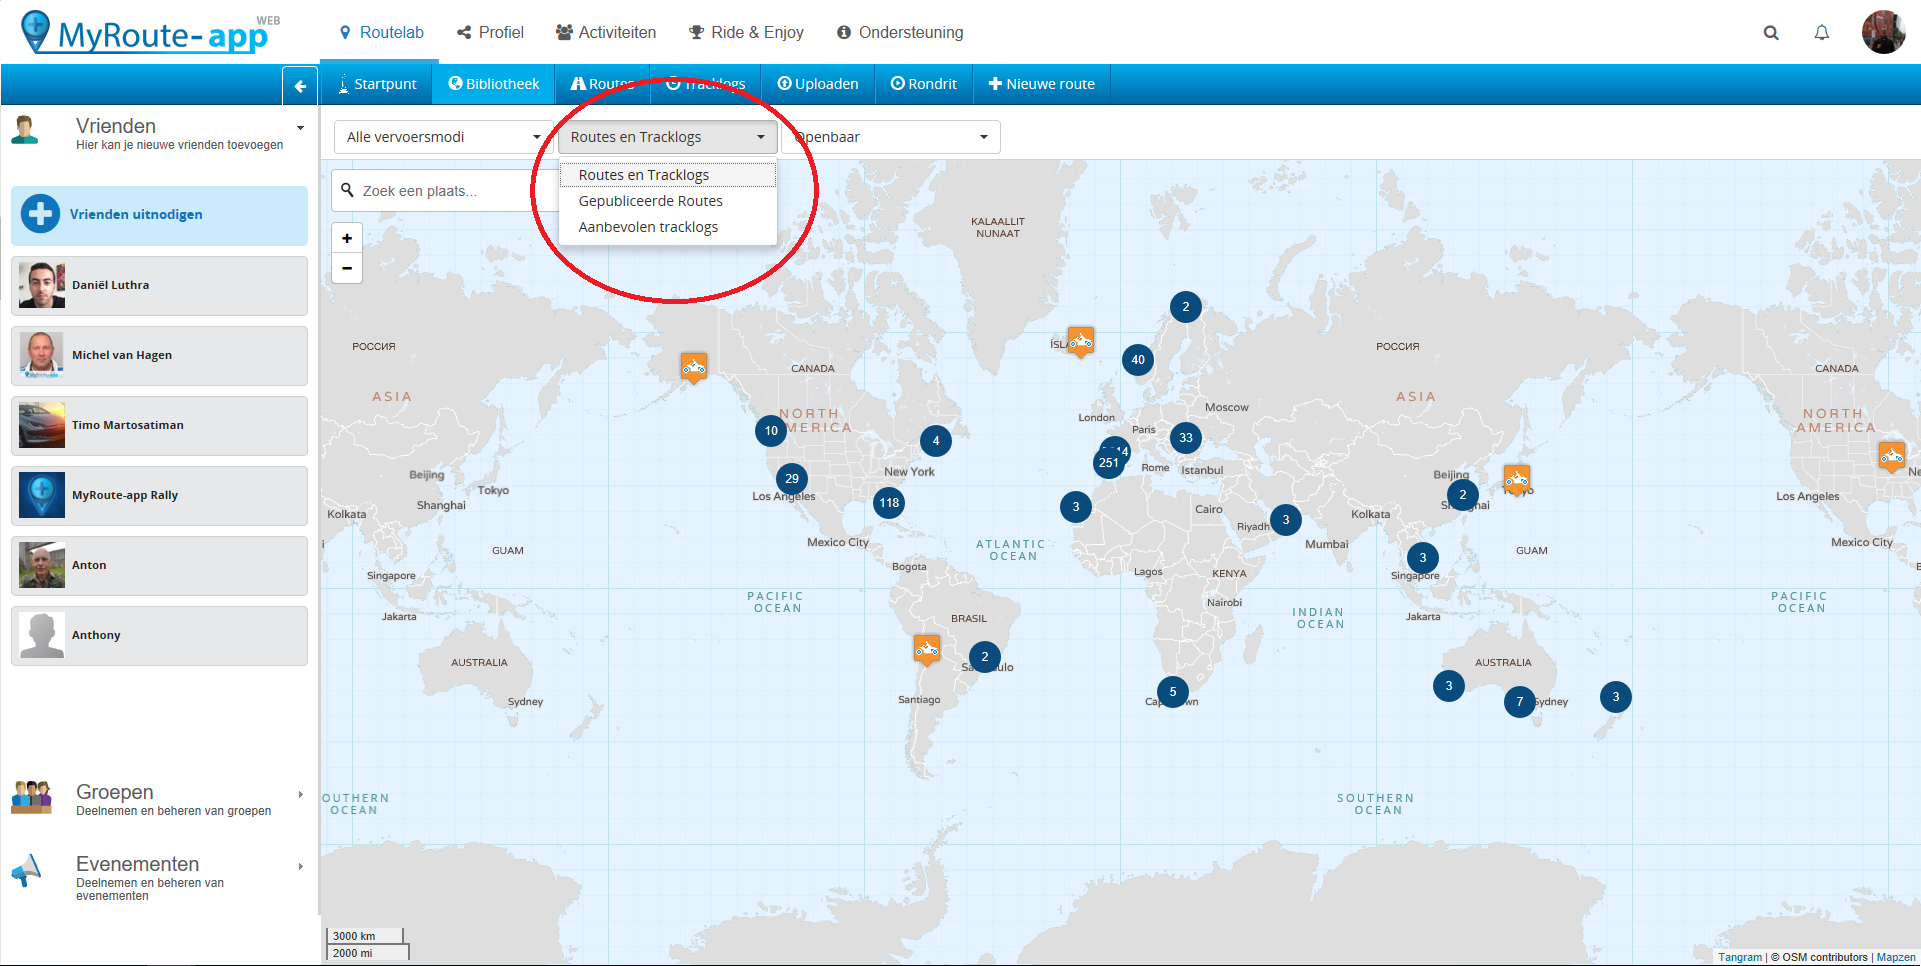Switch to Bibliotheek tab
Viewport: 1921px width, 966px height.
494,84
